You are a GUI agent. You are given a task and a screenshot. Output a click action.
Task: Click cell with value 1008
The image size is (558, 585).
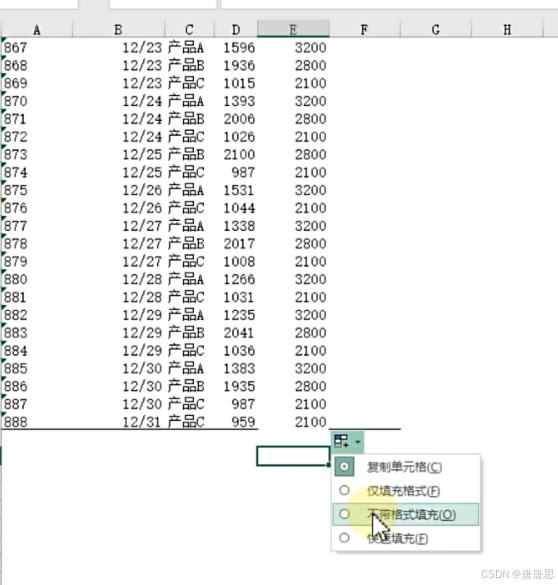236,262
